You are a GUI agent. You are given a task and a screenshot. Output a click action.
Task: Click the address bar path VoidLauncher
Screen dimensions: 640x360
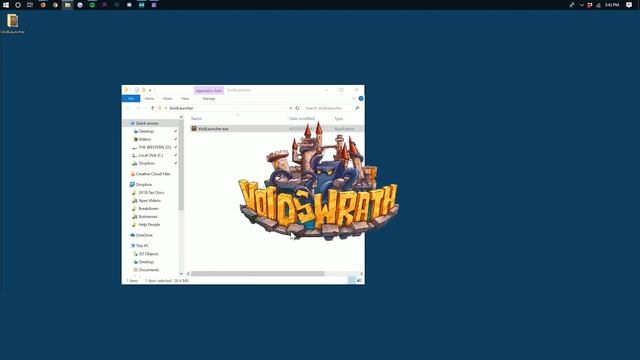tap(181, 108)
